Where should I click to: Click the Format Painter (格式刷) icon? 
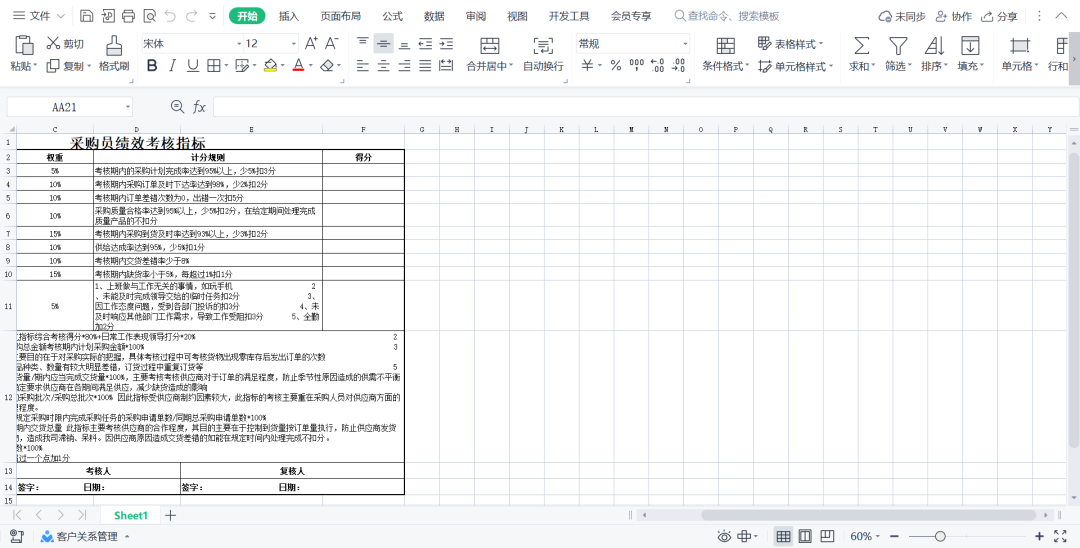tap(114, 45)
